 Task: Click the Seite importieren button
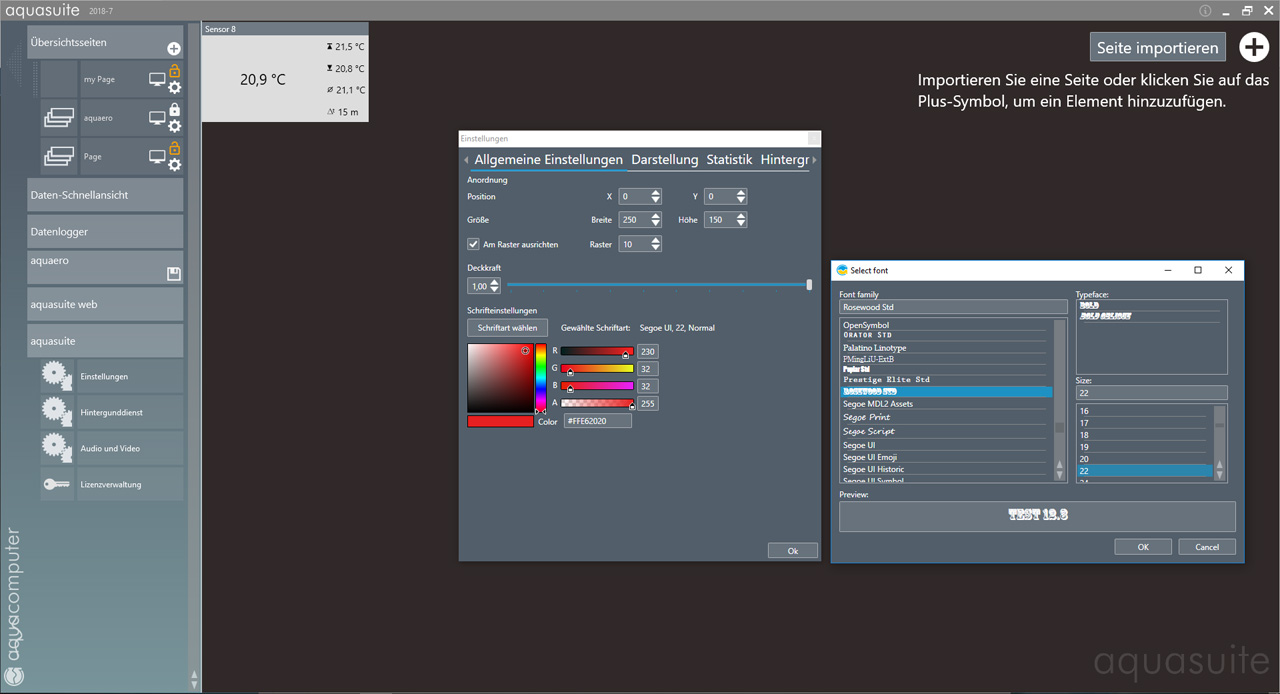[1158, 47]
